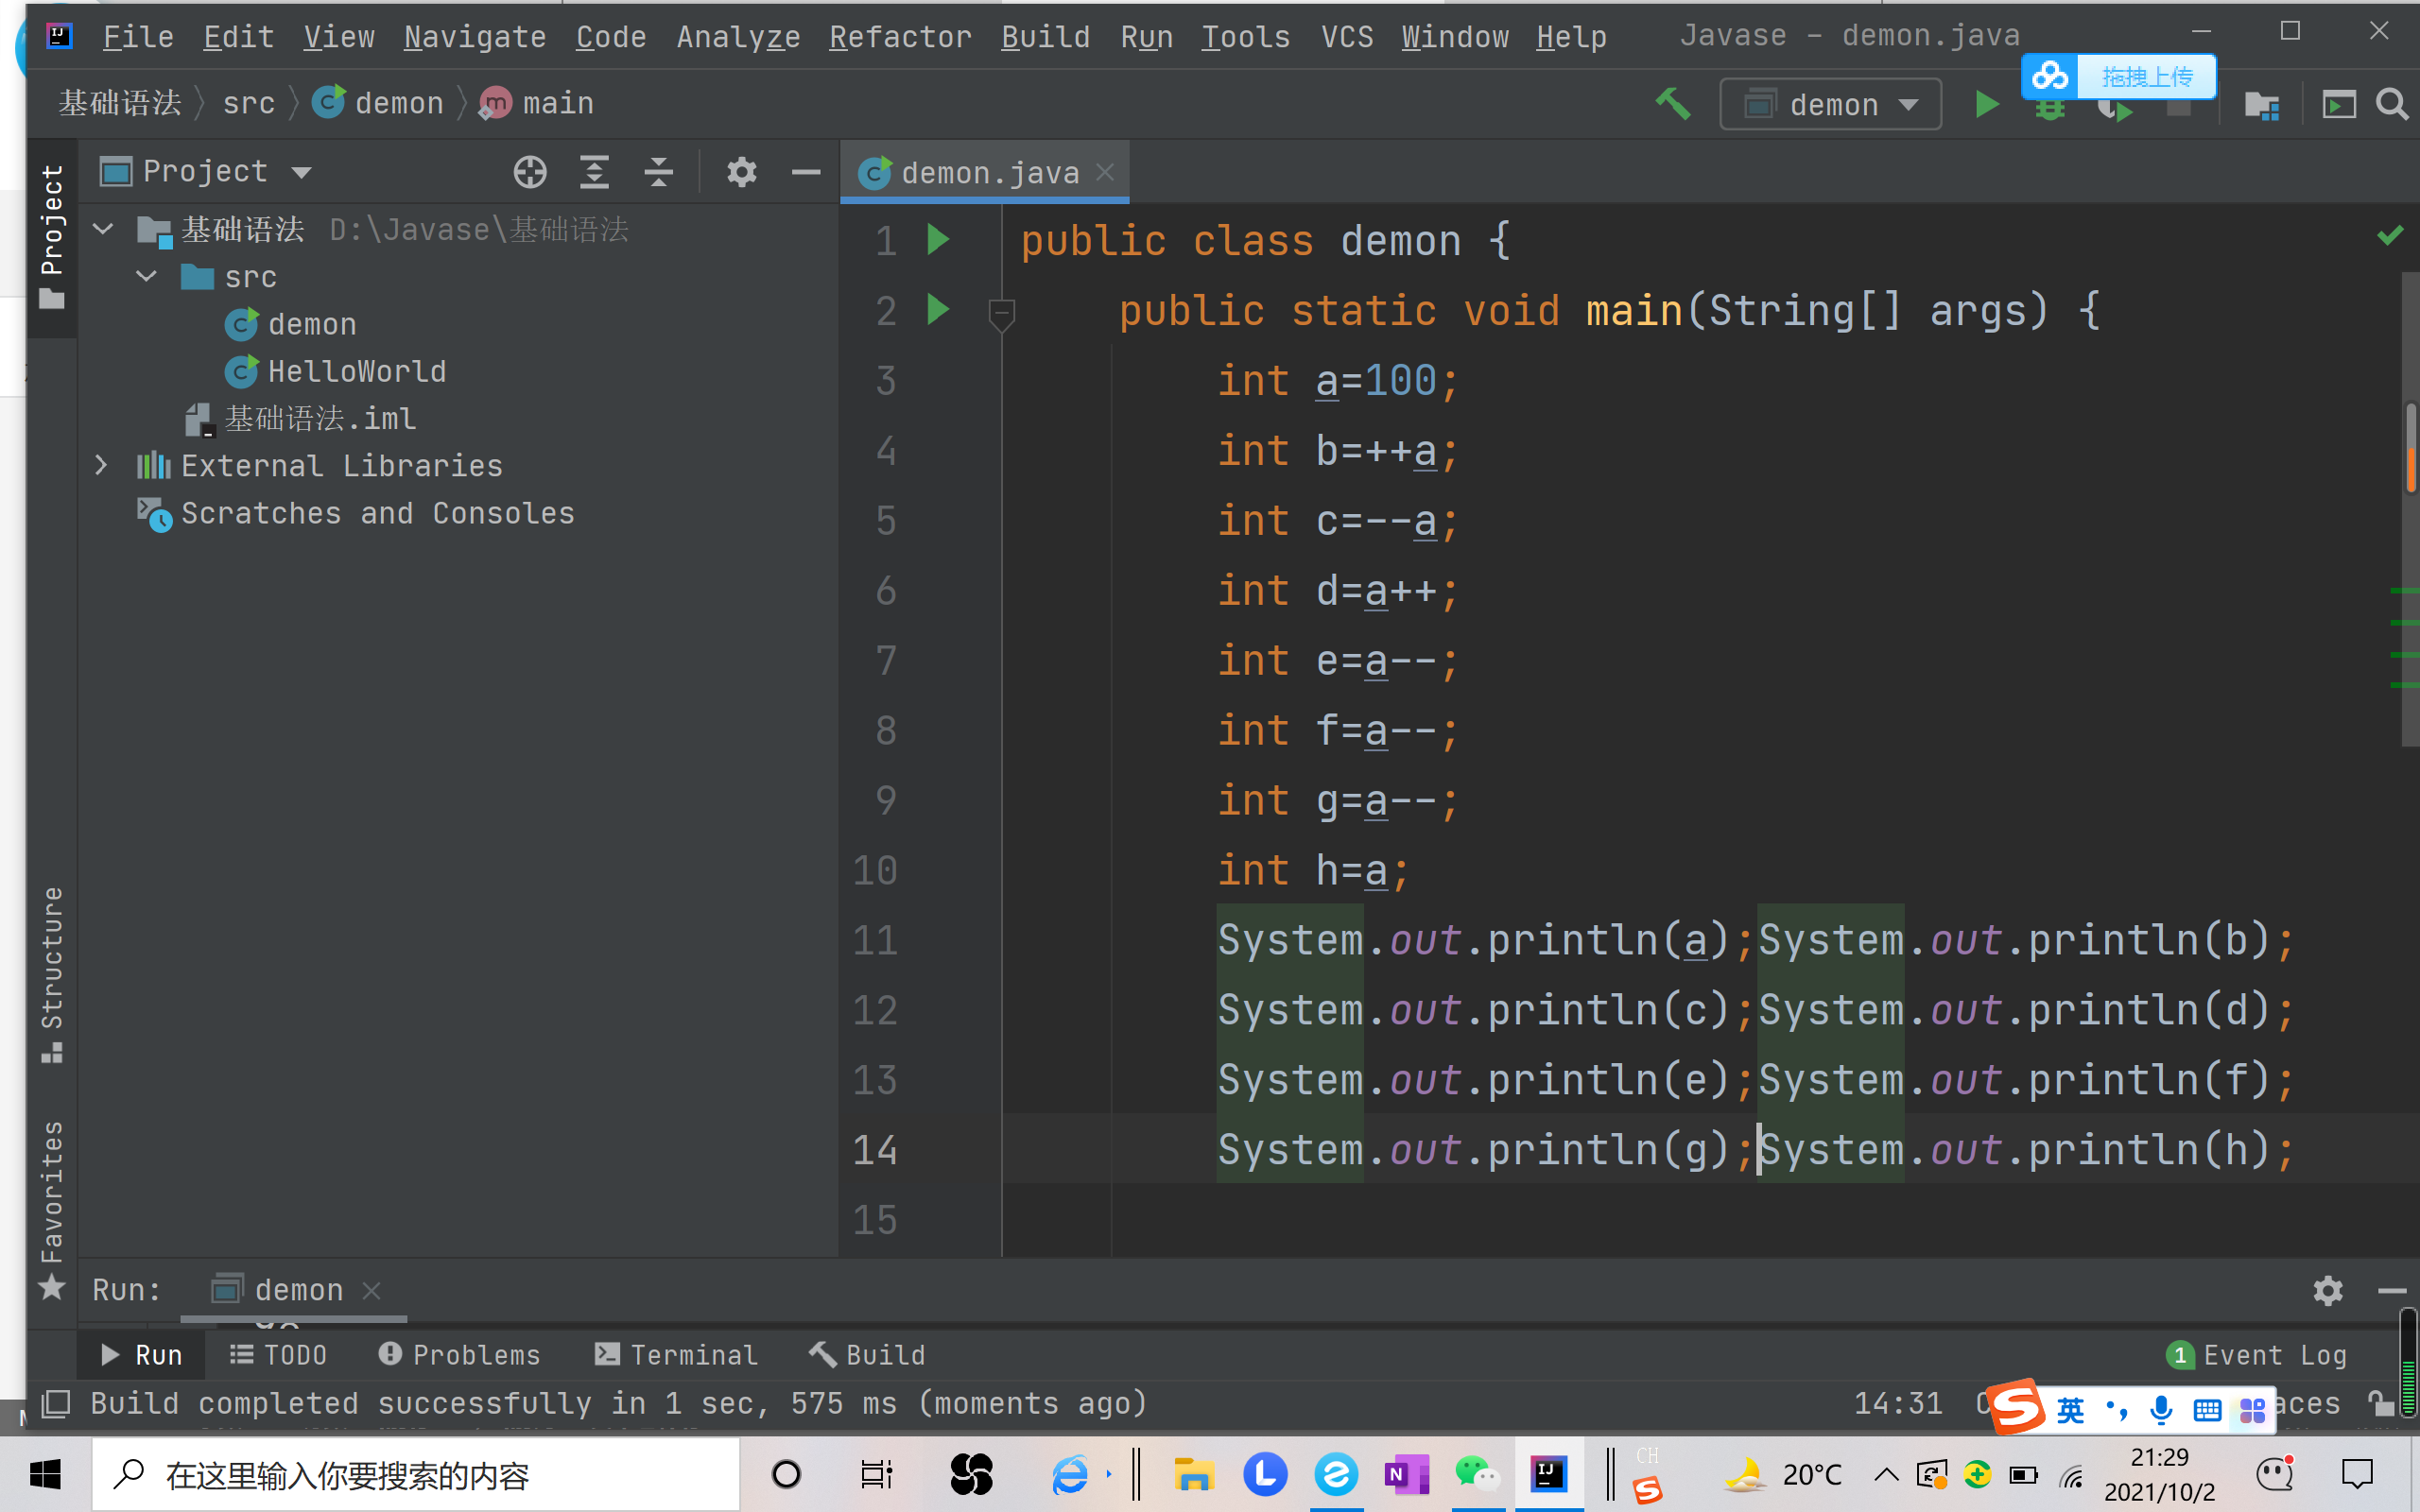Click run gutter arrow beside line 1
The width and height of the screenshot is (2420, 1512).
click(x=937, y=240)
